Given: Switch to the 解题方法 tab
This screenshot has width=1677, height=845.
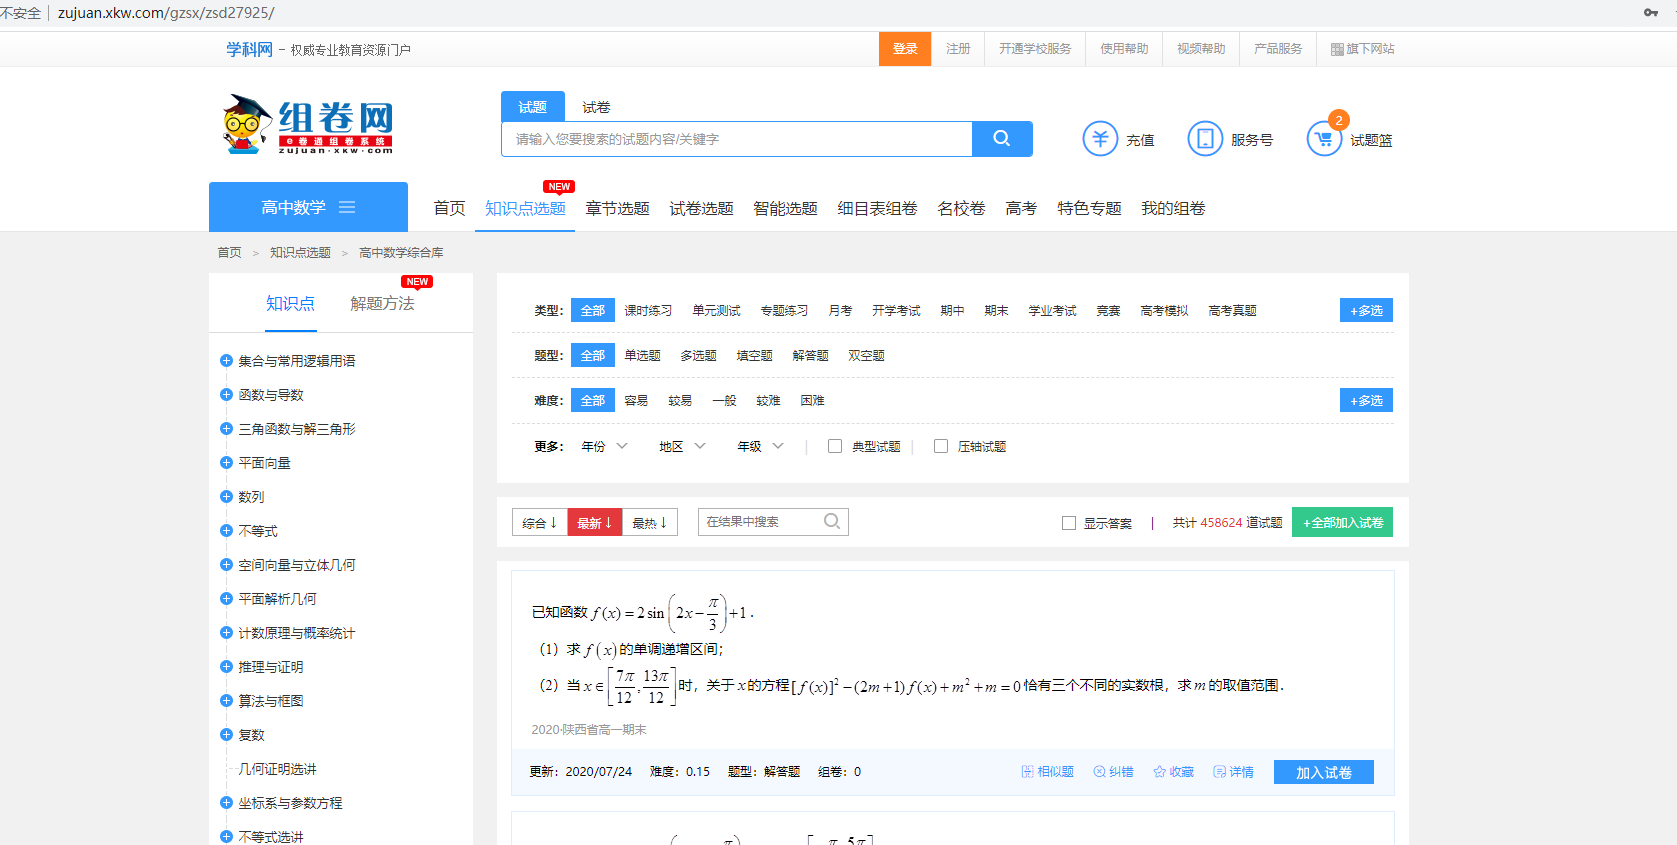Looking at the screenshot, I should 382,304.
